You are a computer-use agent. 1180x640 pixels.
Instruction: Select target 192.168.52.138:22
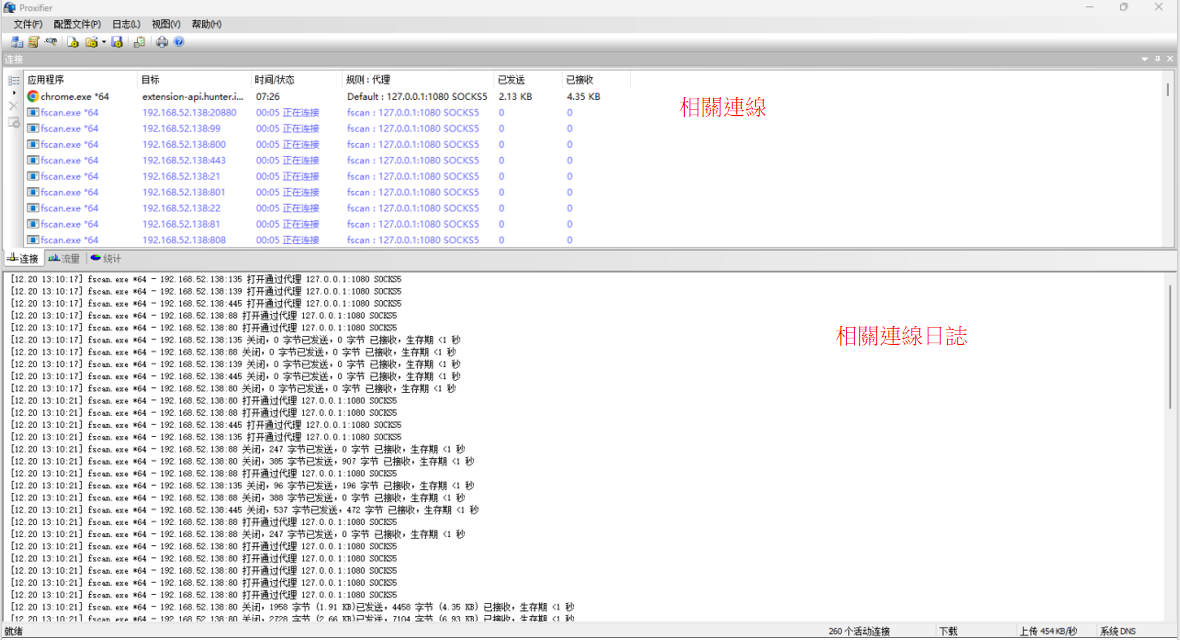point(181,208)
